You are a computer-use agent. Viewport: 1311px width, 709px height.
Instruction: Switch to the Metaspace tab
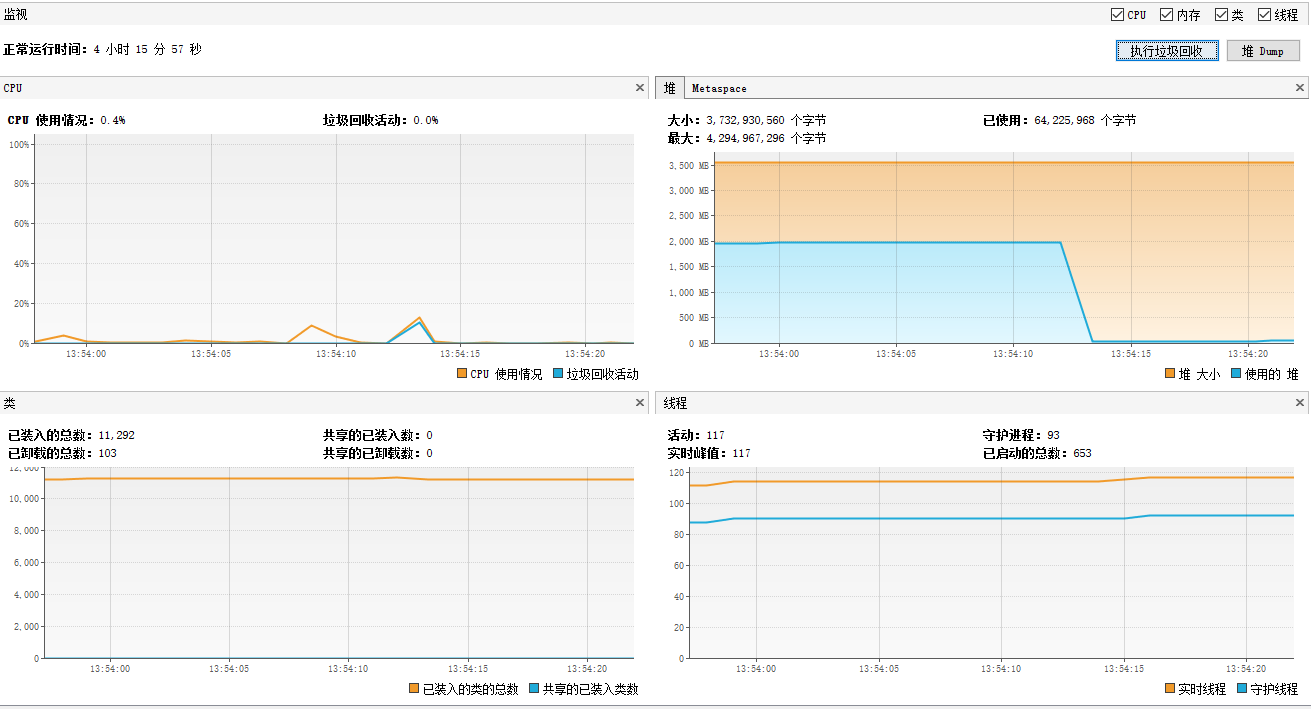tap(719, 89)
